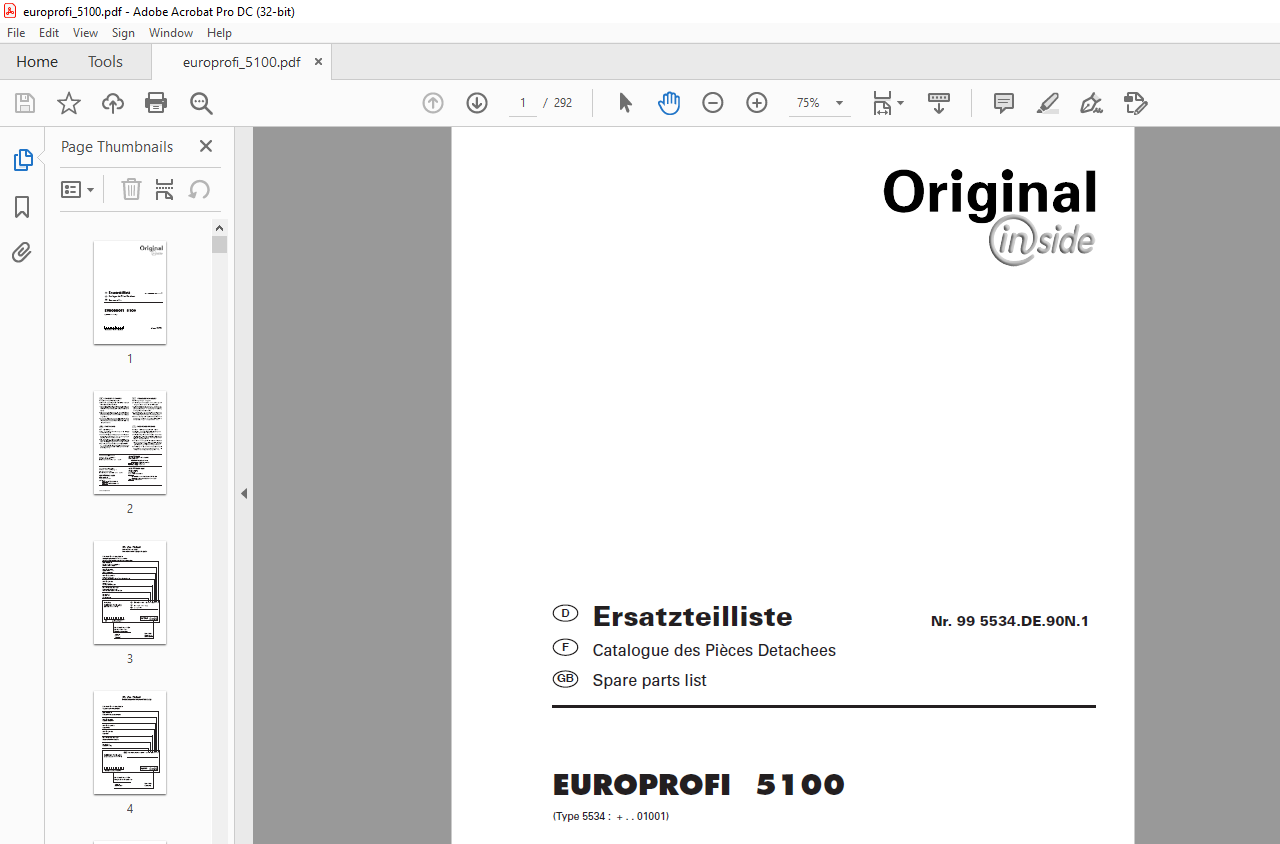Select page 4 thumbnail

[x=130, y=742]
